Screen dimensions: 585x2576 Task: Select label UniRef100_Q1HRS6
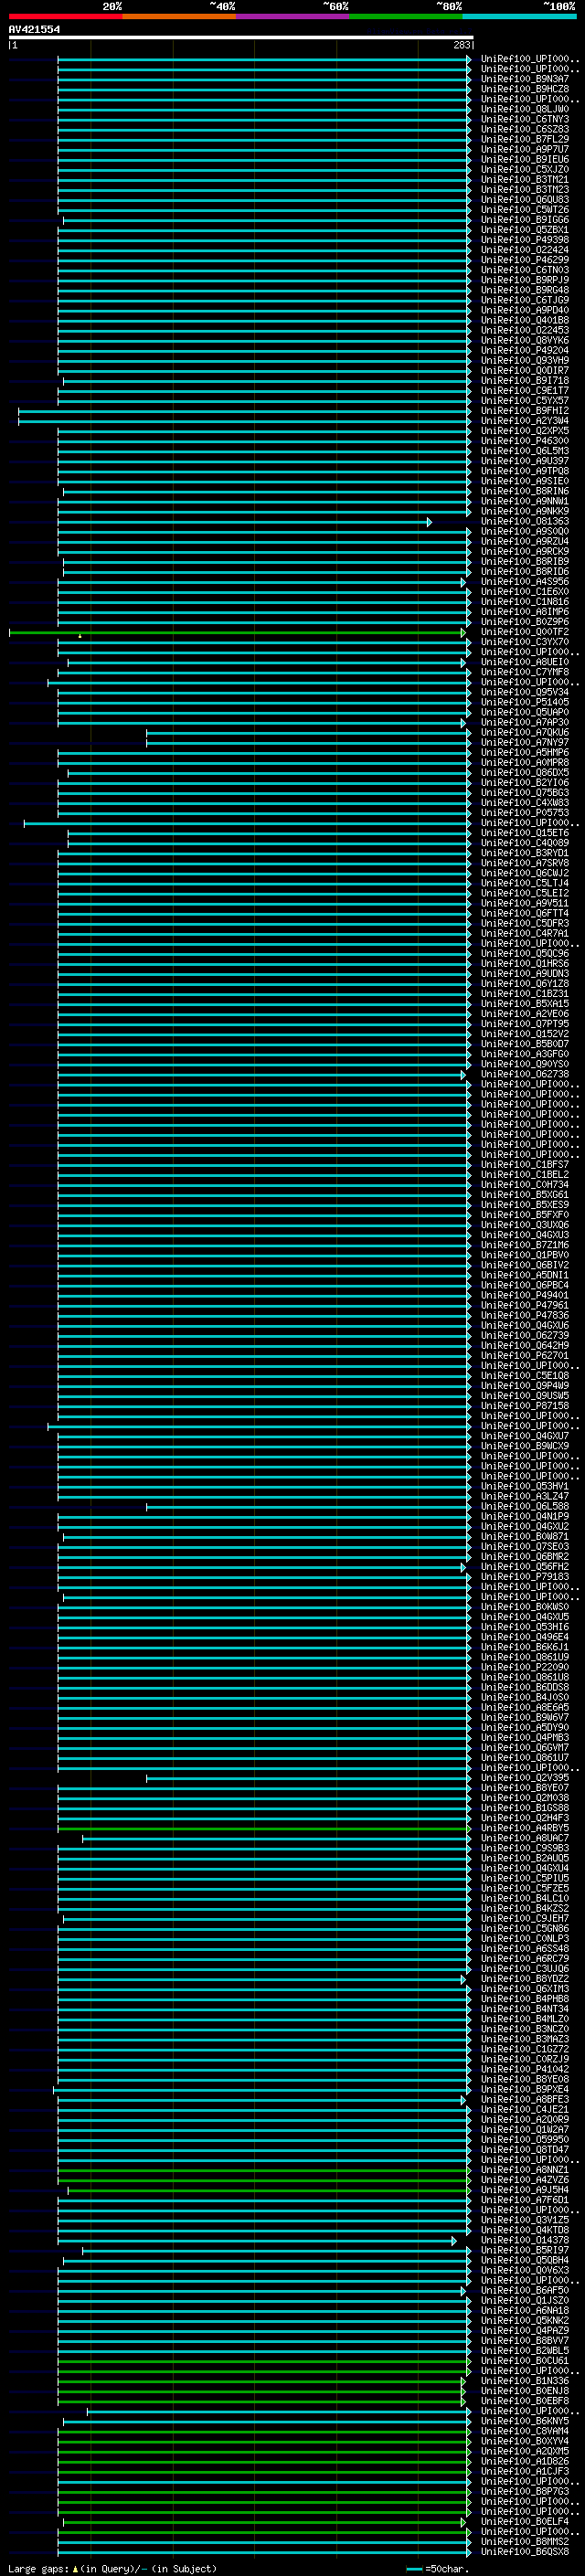coord(525,963)
